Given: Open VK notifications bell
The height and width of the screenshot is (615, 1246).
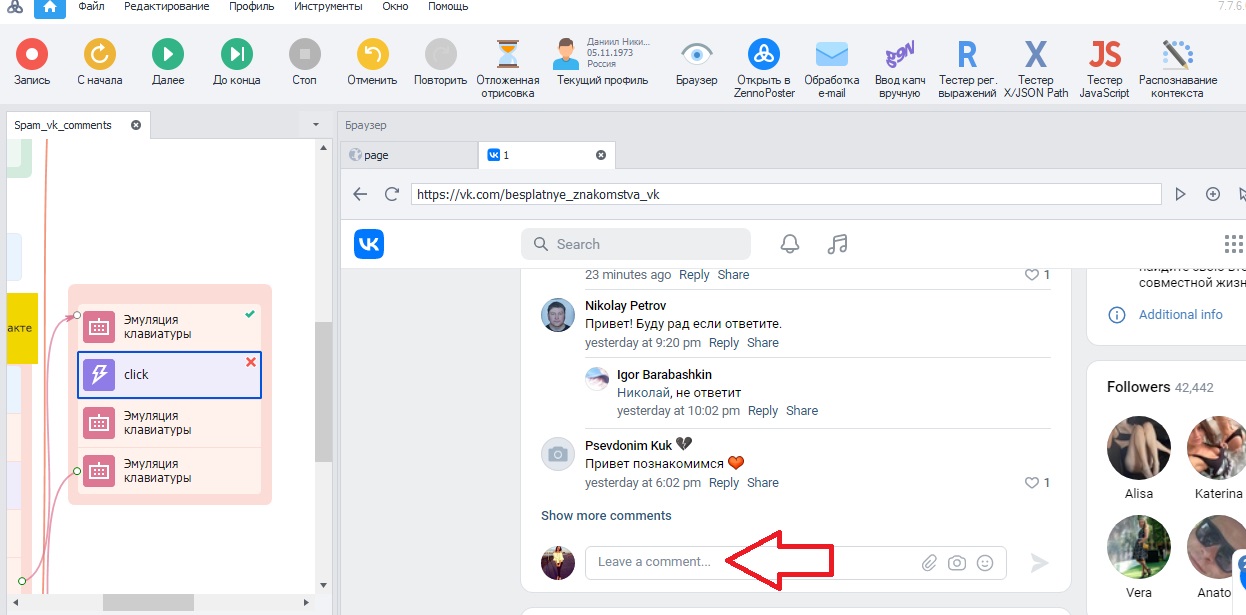Looking at the screenshot, I should pyautogui.click(x=790, y=244).
